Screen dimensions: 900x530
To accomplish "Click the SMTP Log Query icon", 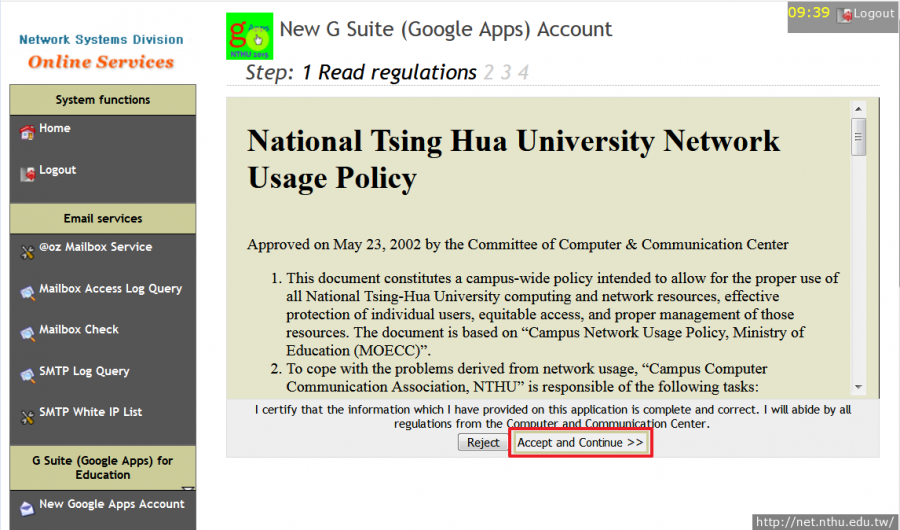I will (x=27, y=375).
